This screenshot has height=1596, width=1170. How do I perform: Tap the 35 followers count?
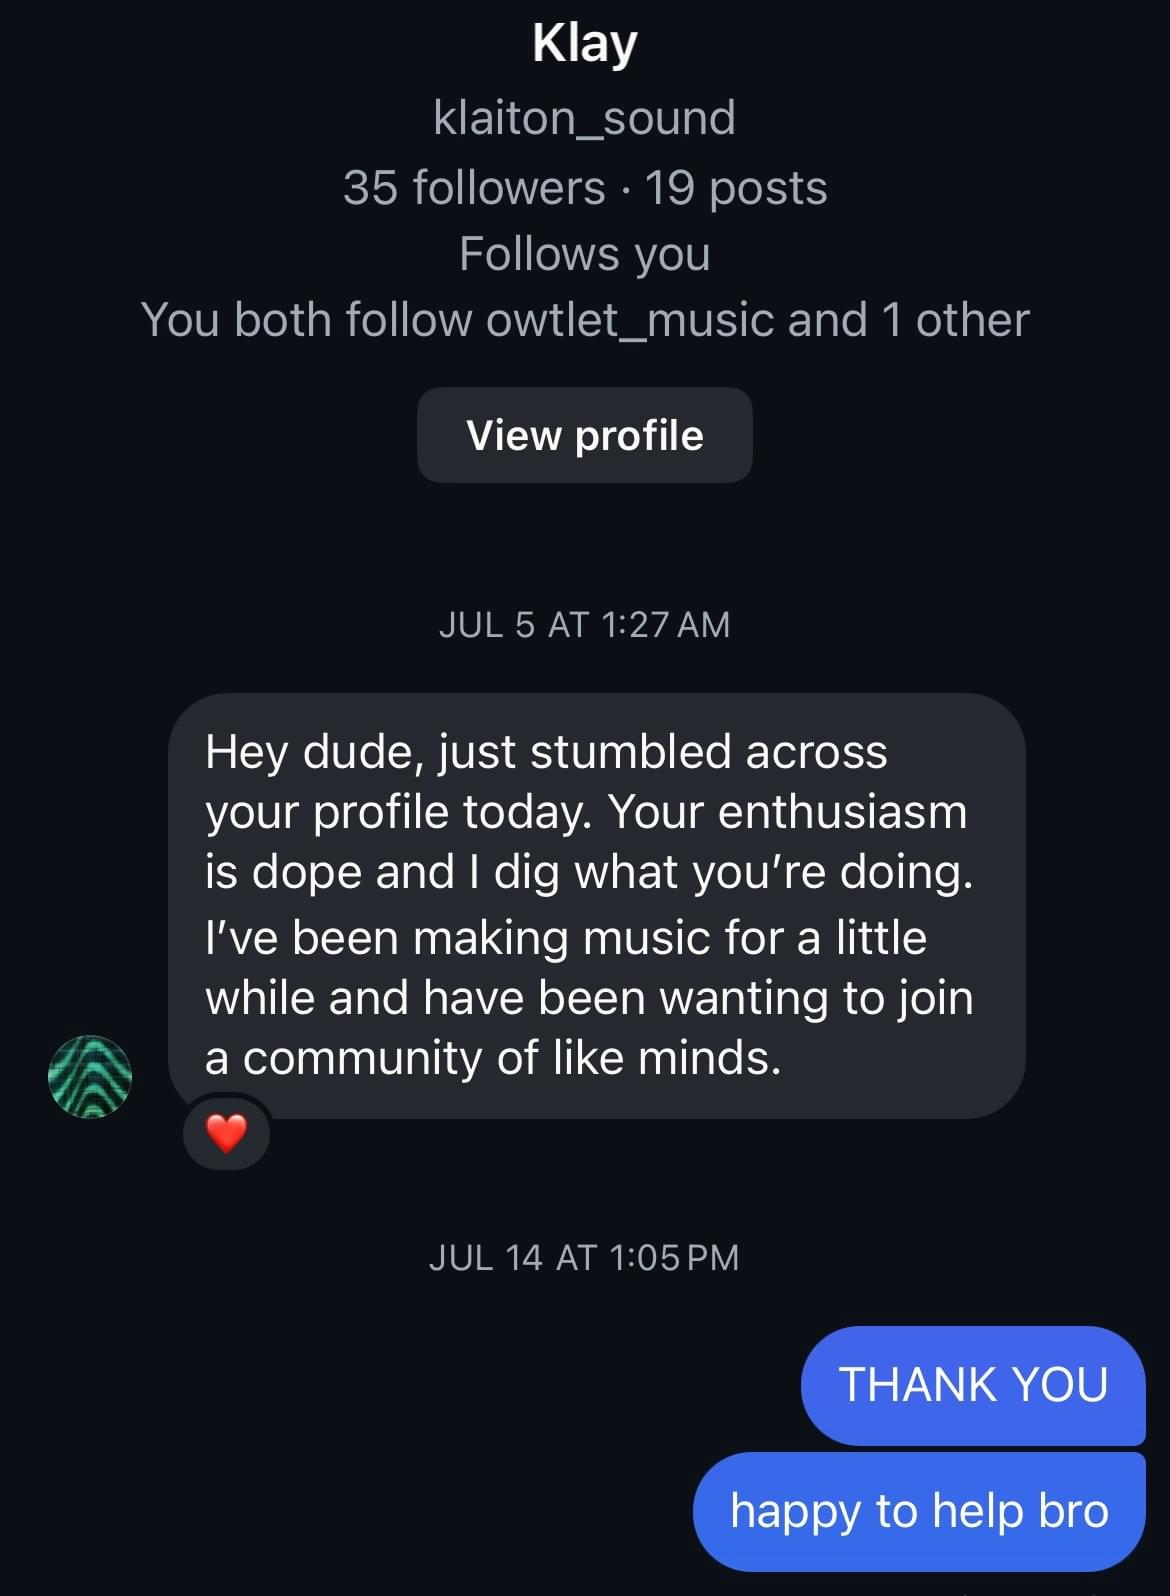474,188
